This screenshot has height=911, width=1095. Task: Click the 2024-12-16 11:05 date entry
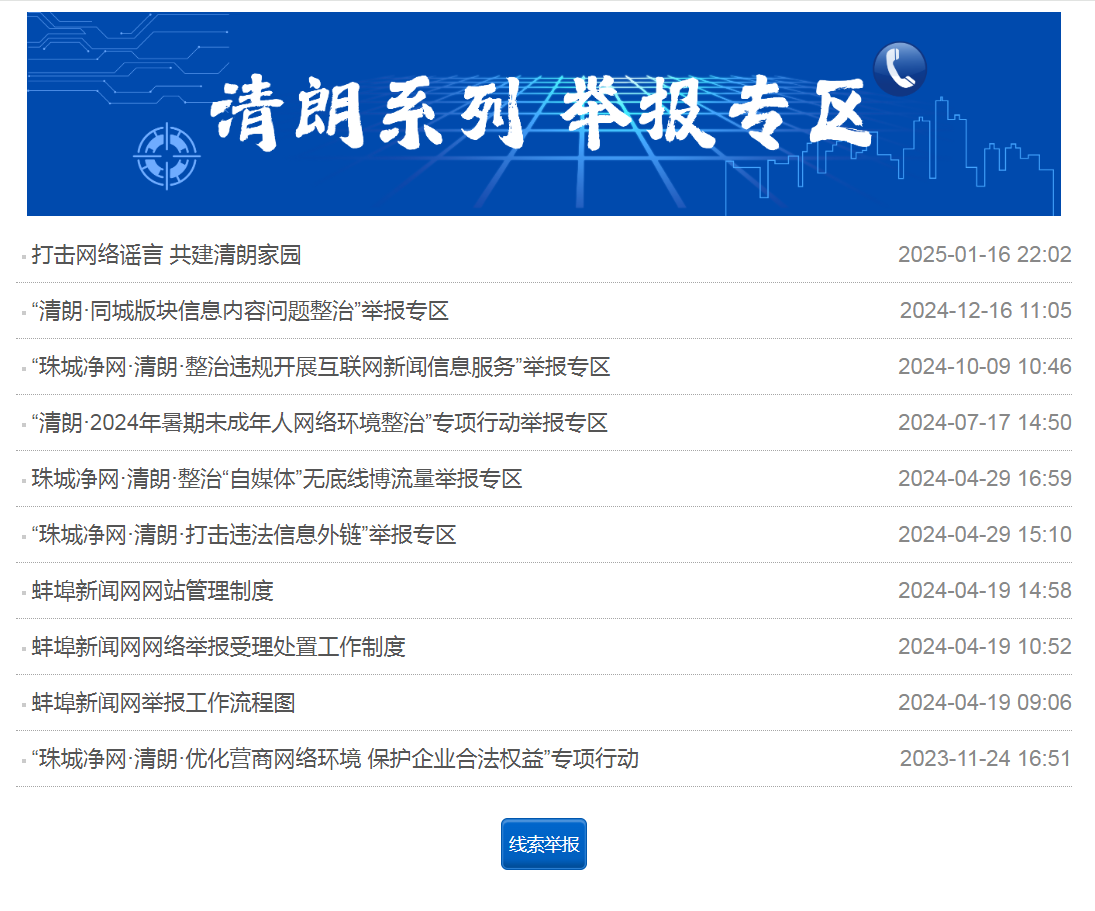(x=985, y=311)
